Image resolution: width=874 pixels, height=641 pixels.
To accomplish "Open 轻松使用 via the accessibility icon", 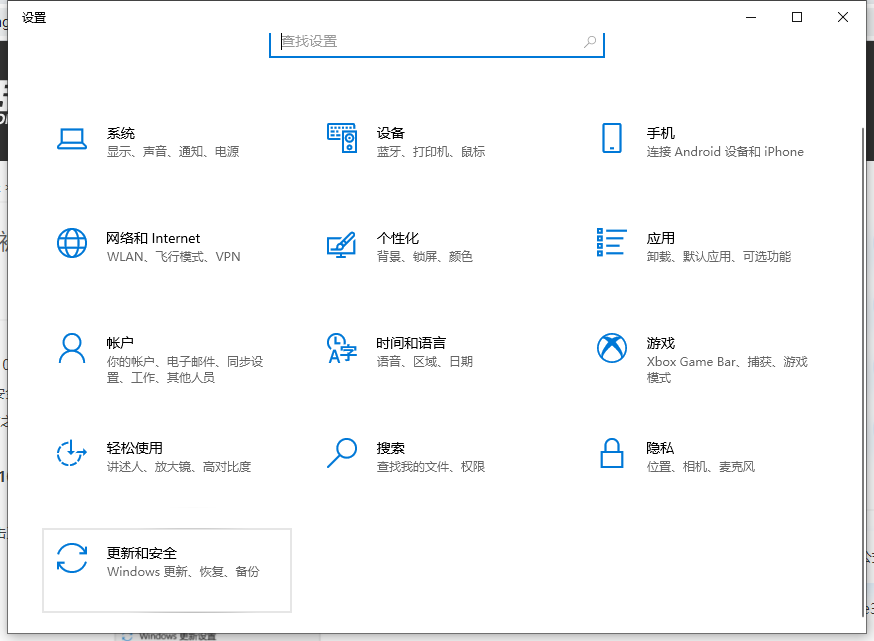I will (x=71, y=453).
